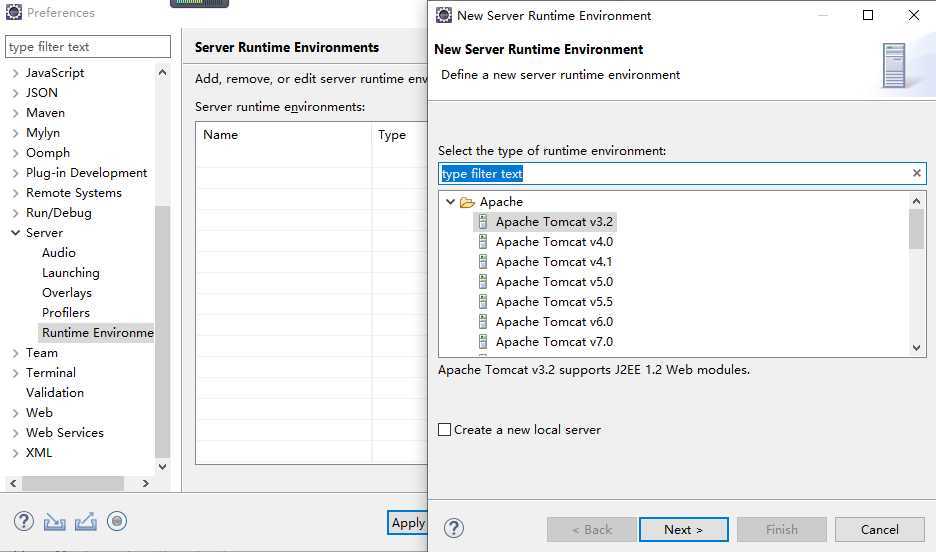
Task: Click the preferences tree horizontal scrollbar thumb
Action: point(73,483)
